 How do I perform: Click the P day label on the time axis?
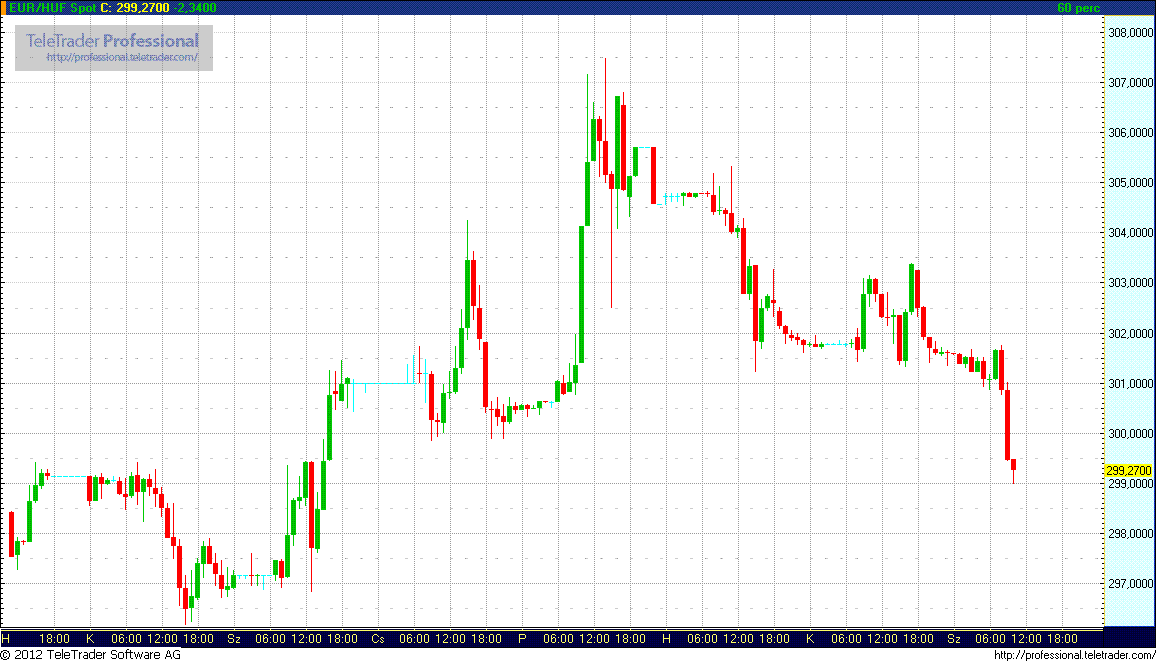coord(522,639)
